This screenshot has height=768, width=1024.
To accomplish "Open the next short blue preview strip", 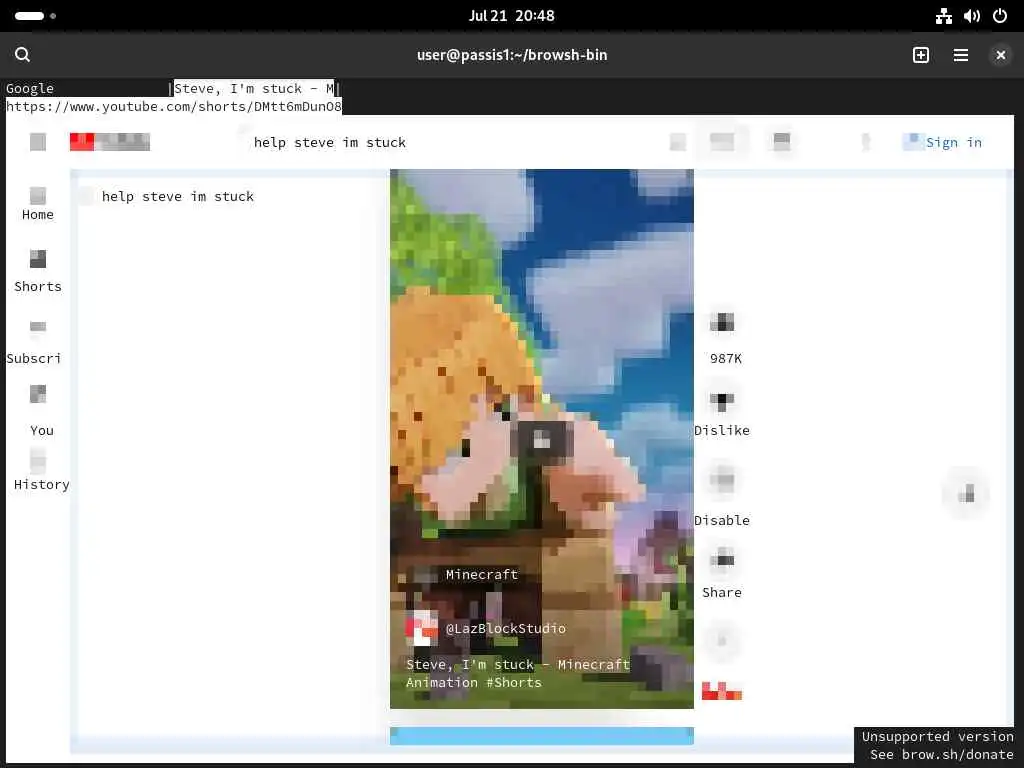I will pyautogui.click(x=541, y=736).
